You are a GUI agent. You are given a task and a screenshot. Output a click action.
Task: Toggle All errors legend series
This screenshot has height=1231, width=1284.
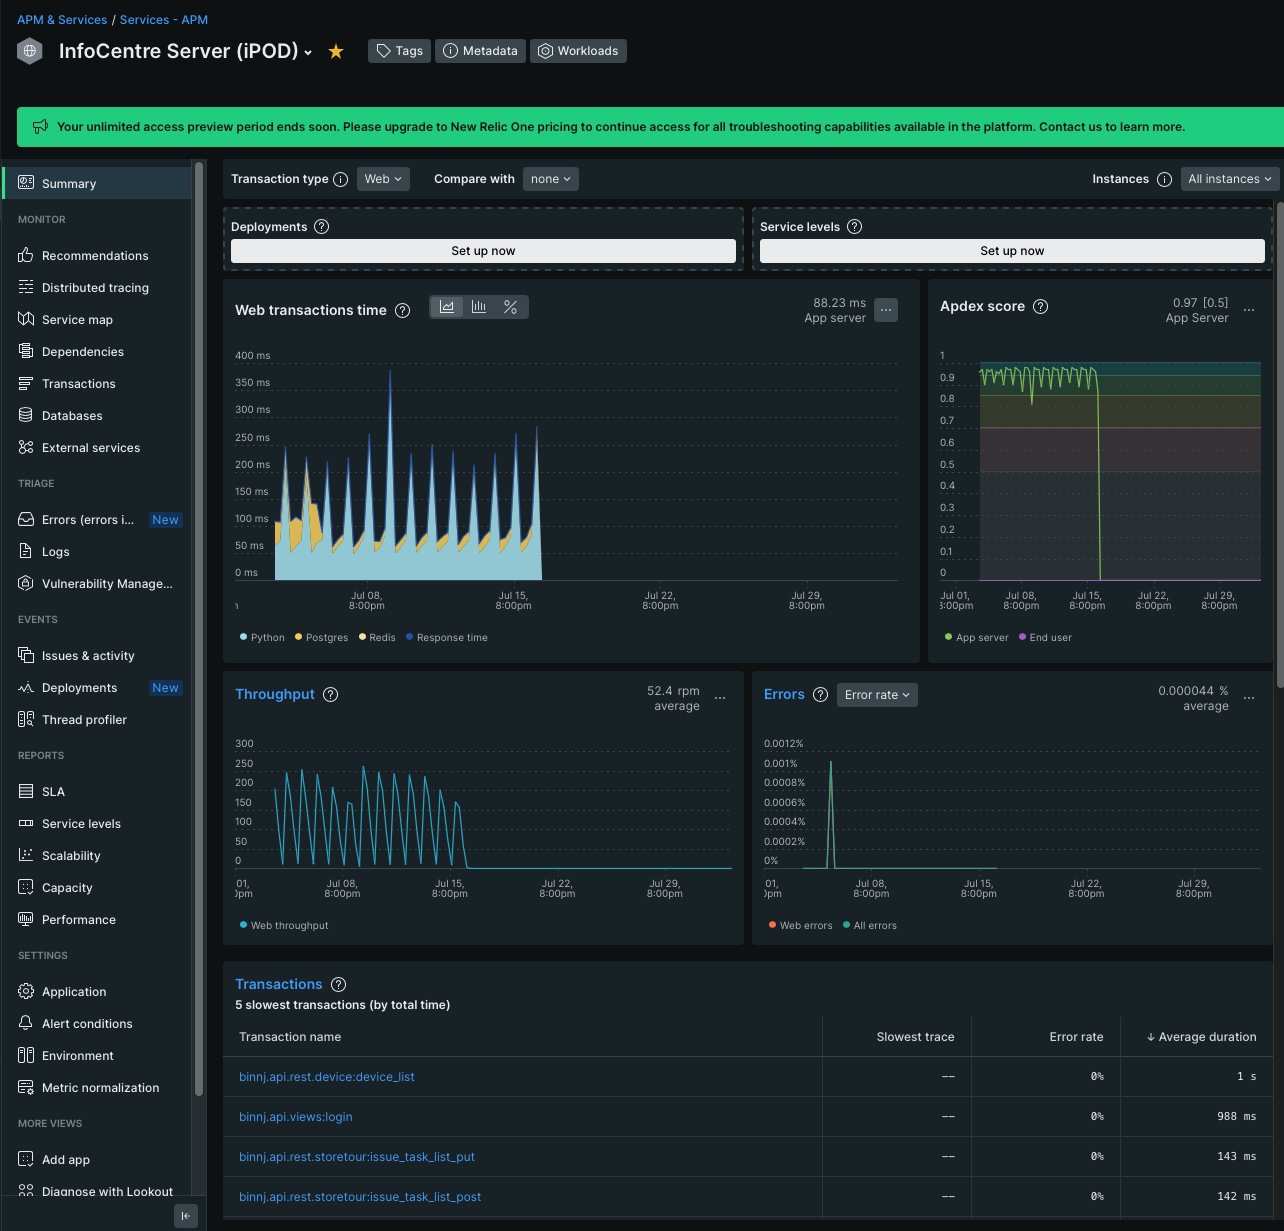point(870,925)
